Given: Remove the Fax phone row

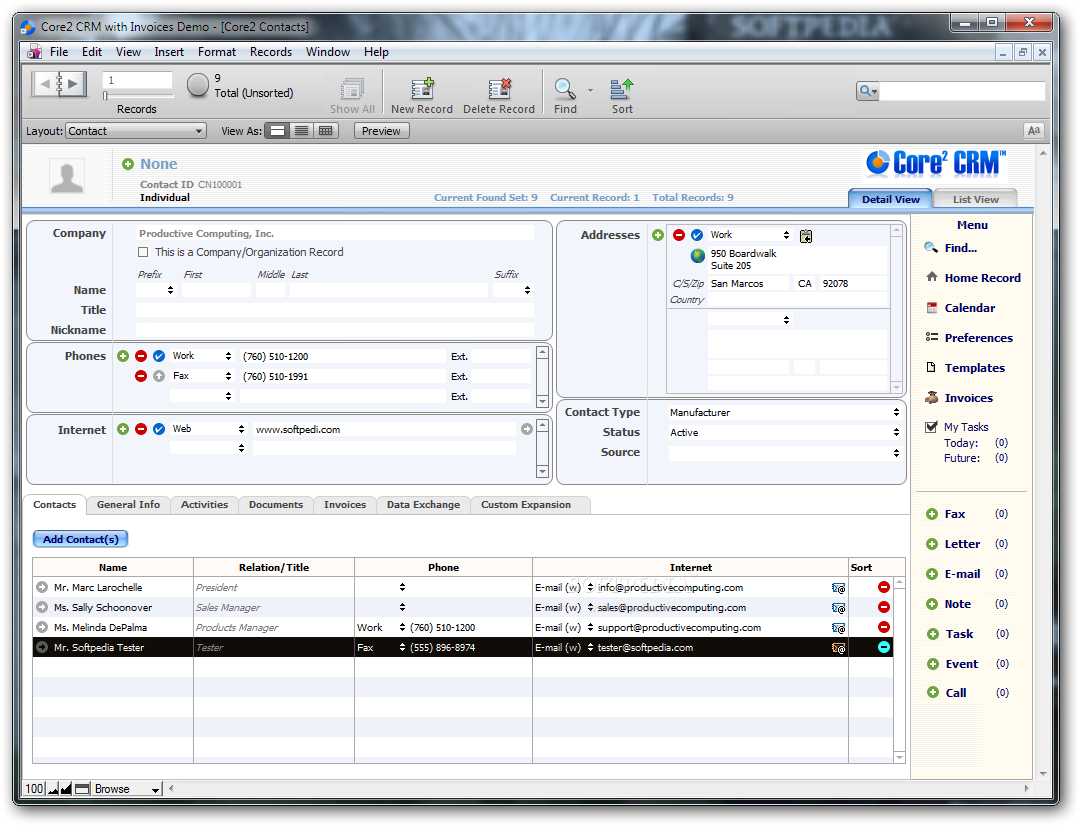Looking at the screenshot, I should coord(141,376).
